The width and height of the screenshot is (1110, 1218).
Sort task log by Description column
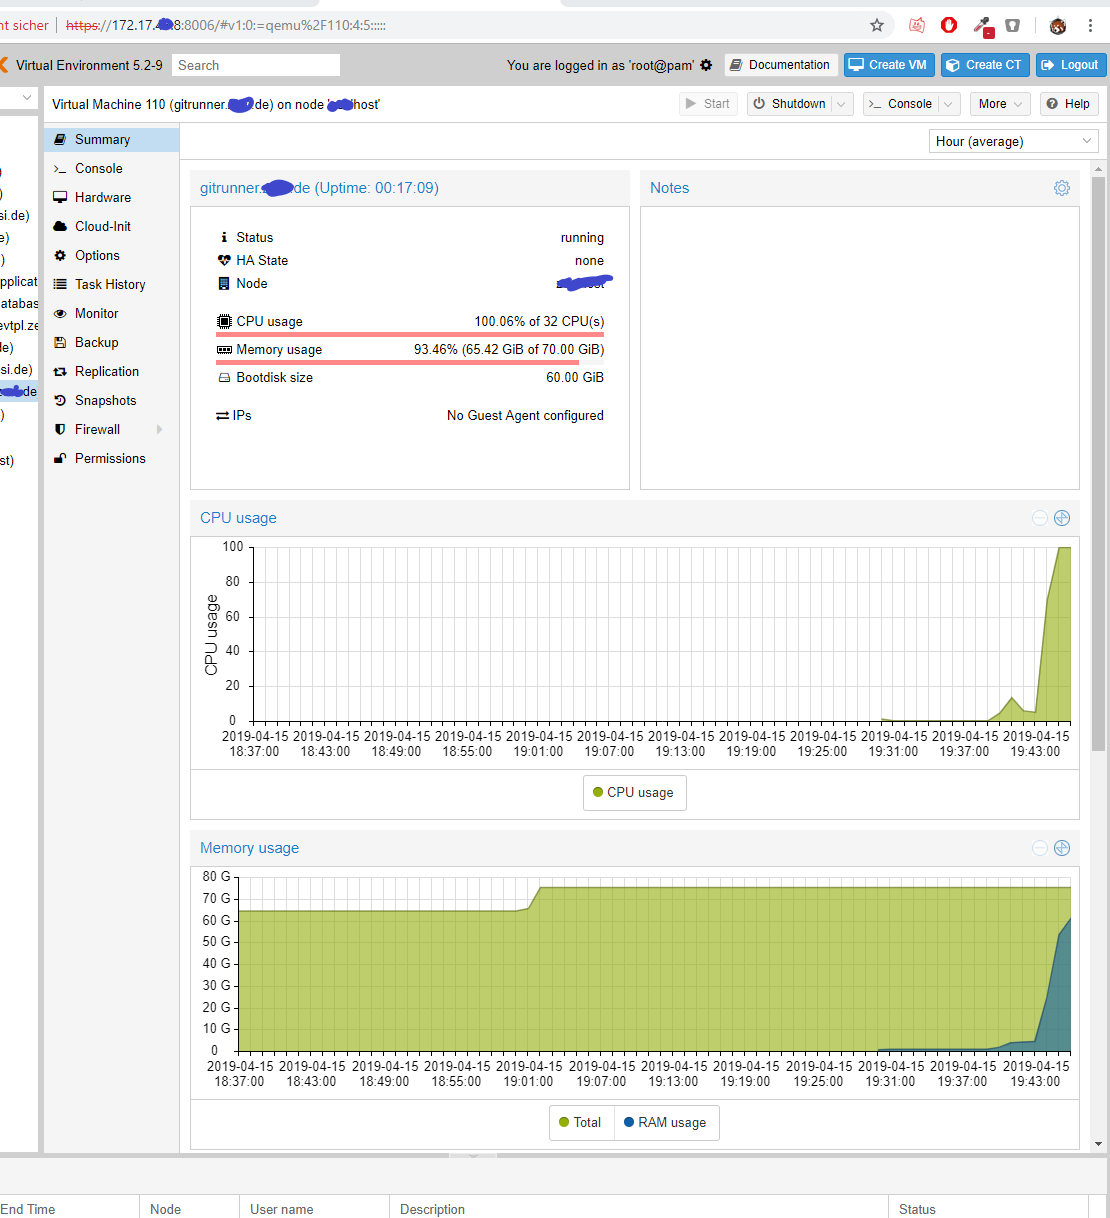click(638, 1209)
